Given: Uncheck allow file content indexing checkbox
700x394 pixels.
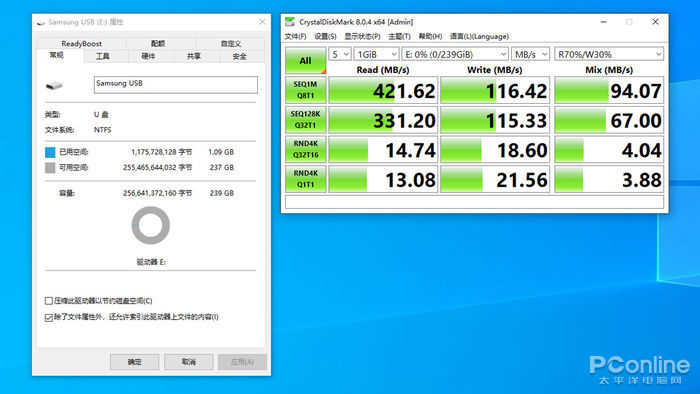Looking at the screenshot, I should (x=49, y=317).
